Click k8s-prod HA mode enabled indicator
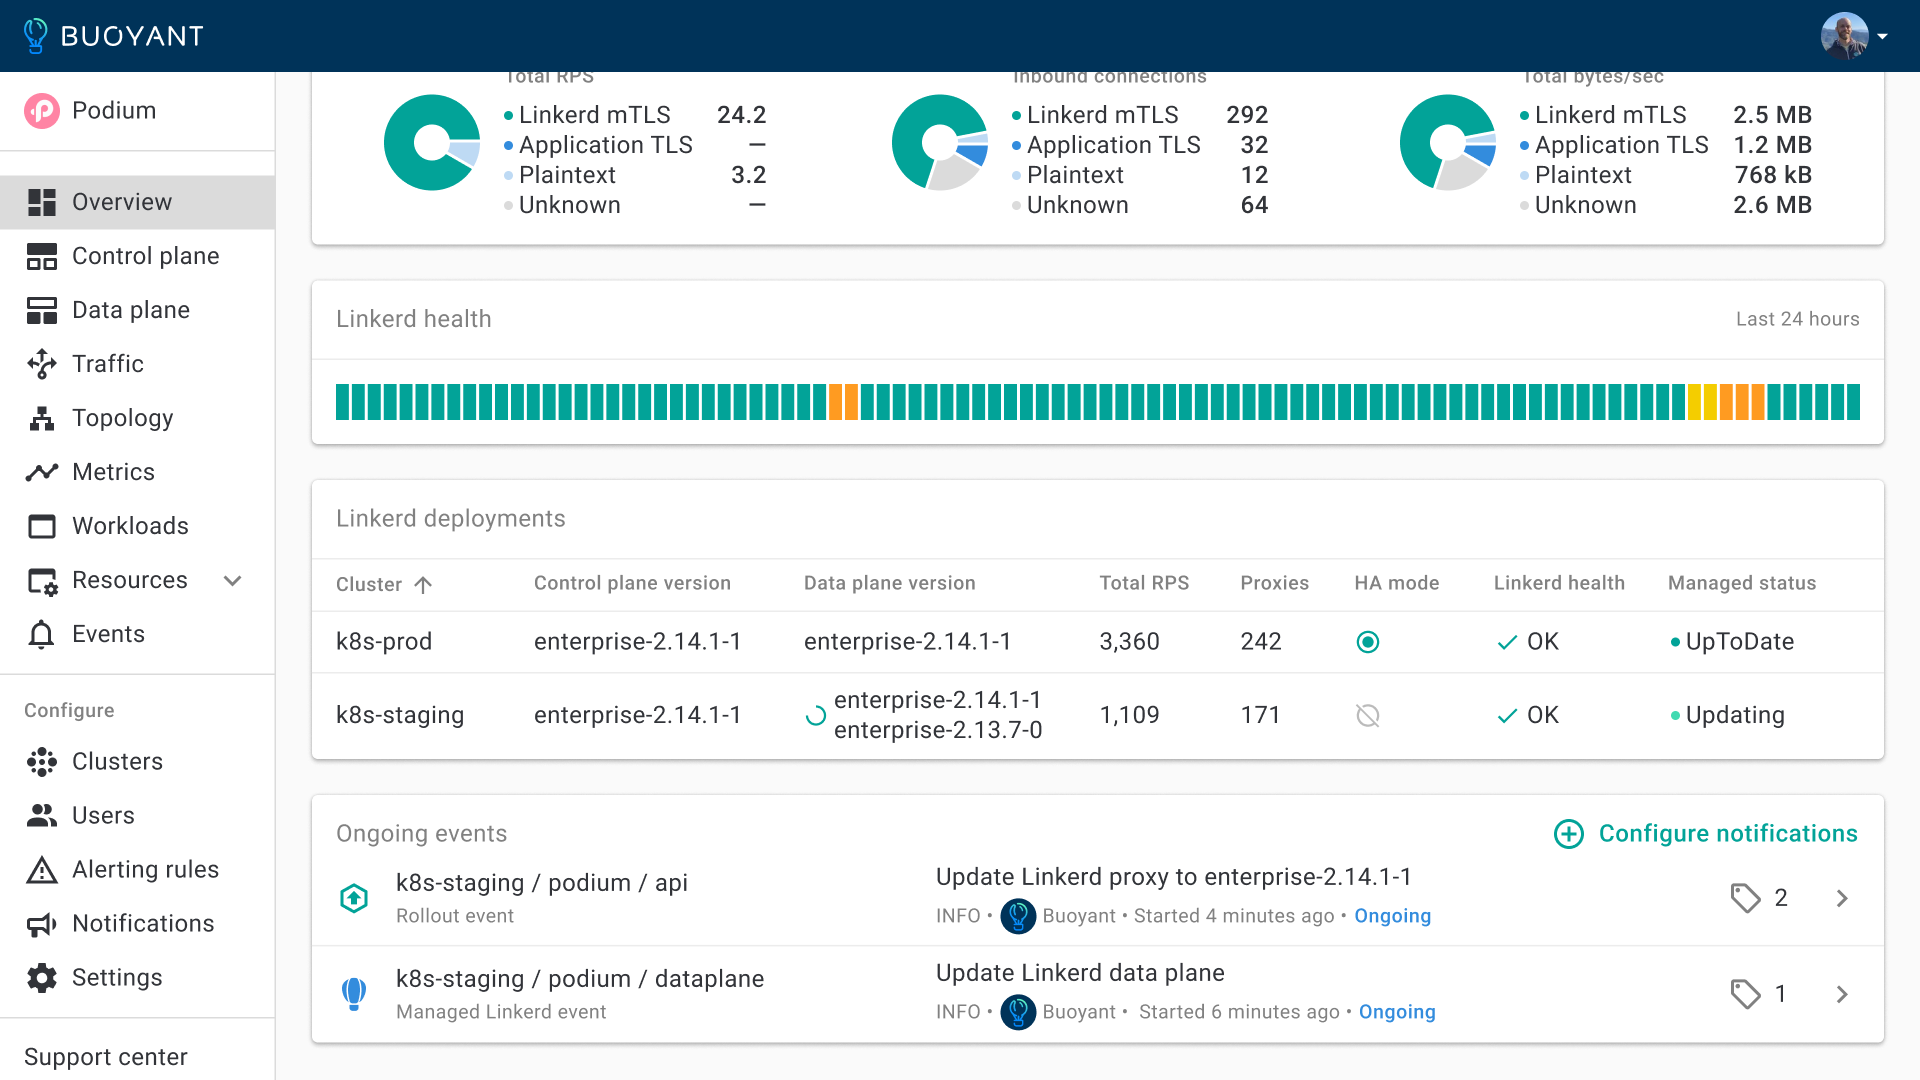The height and width of the screenshot is (1080, 1920). coord(1367,642)
